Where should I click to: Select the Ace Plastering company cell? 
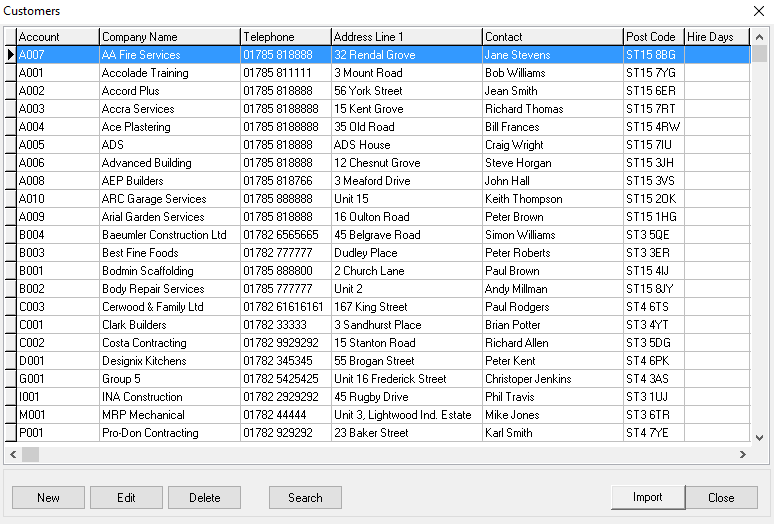click(170, 127)
